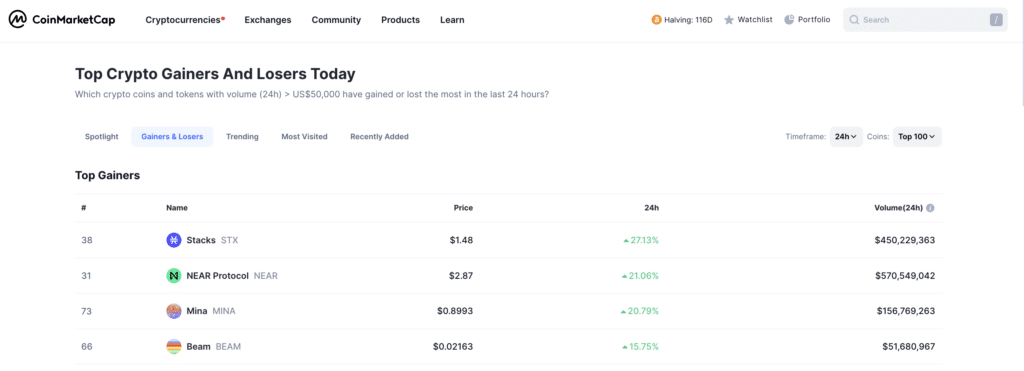This screenshot has width=1024, height=371.
Task: Click the rank number 31
Action: coord(86,276)
